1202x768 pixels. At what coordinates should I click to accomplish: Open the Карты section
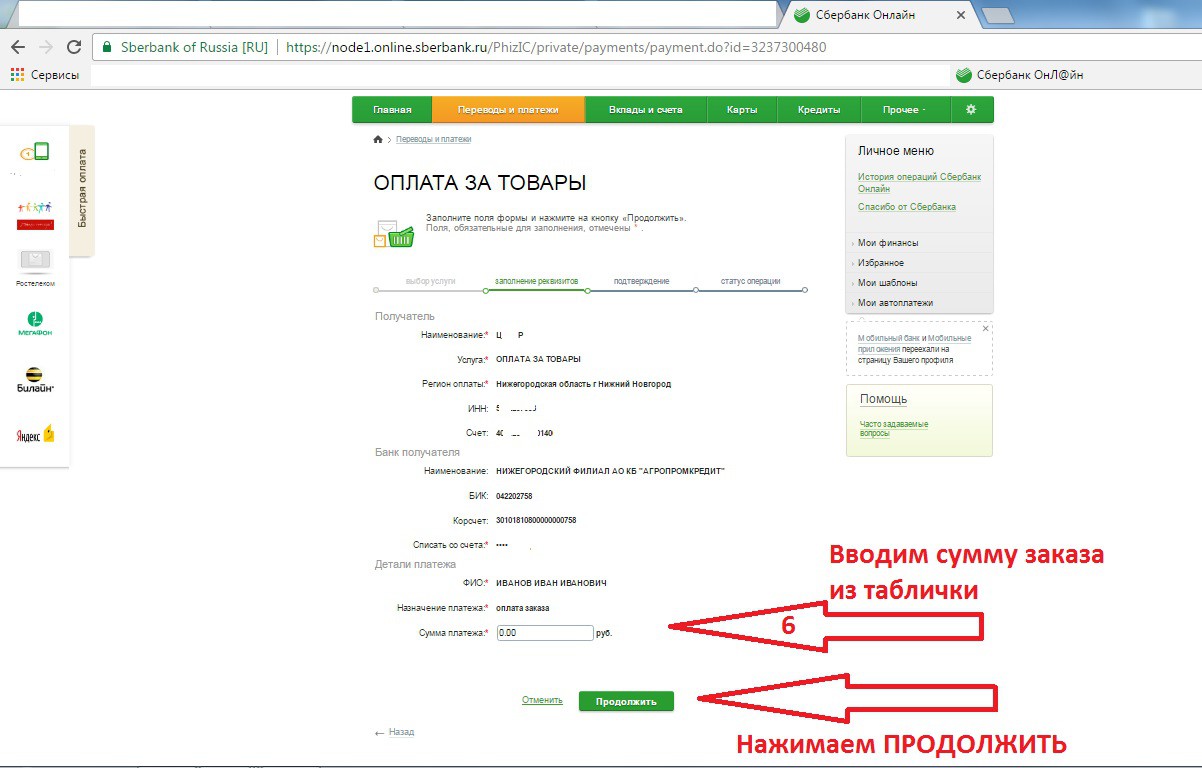pos(742,110)
